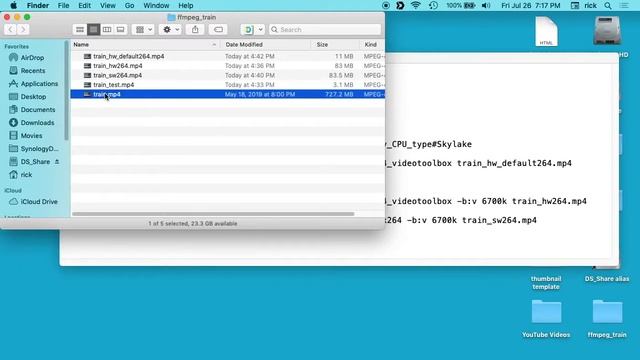
Task: Open the volume control menu
Action: pos(486,6)
